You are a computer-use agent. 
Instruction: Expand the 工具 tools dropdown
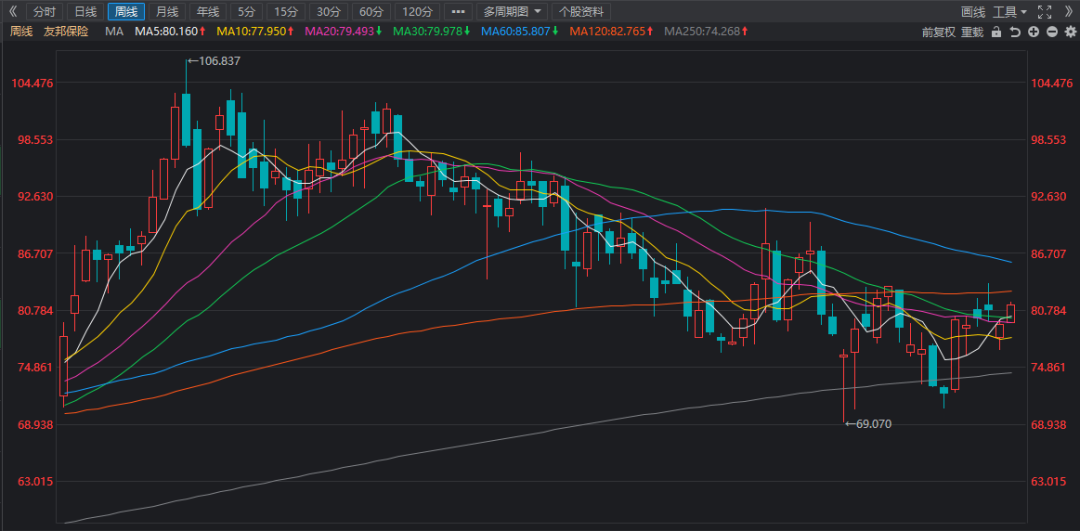point(1009,12)
